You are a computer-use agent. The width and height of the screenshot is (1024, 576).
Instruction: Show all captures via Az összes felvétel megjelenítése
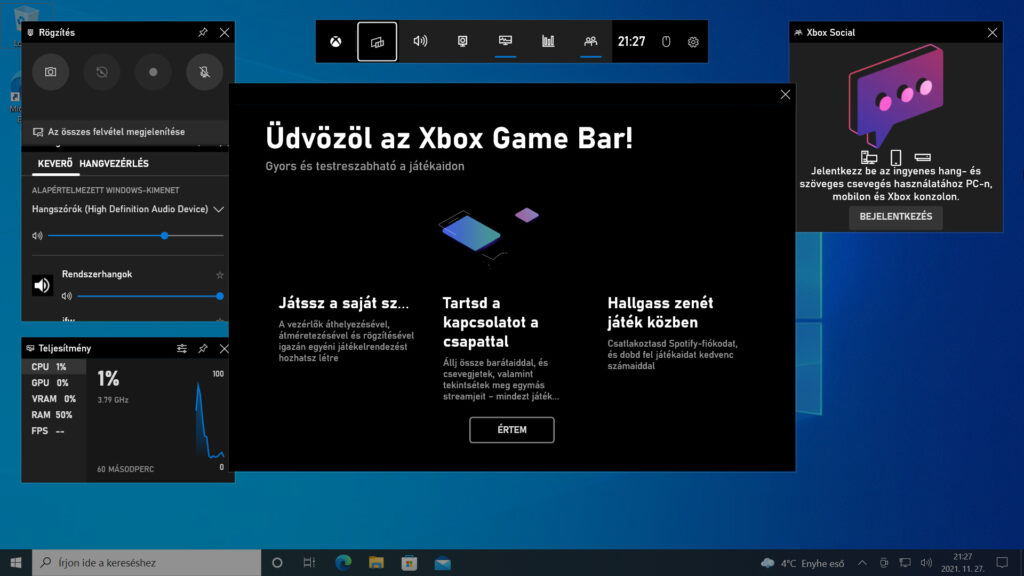[116, 132]
